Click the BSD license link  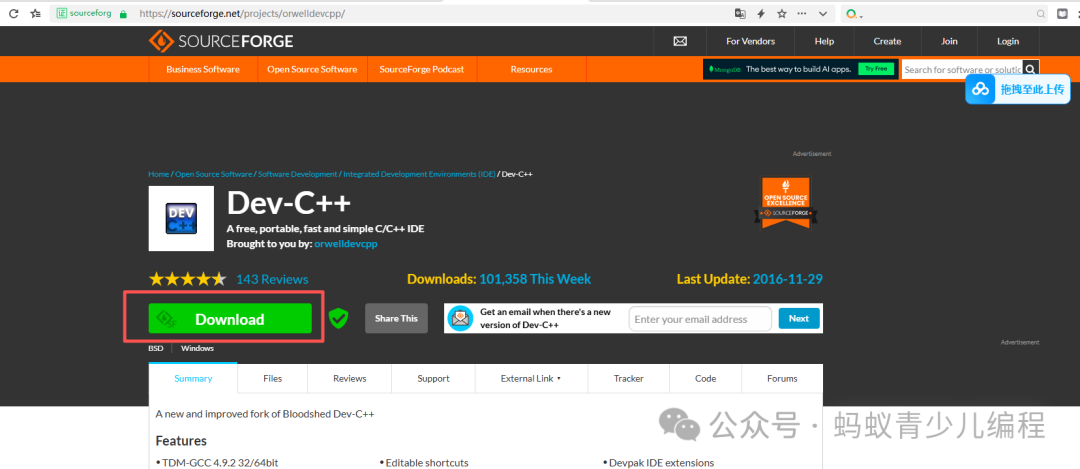(x=156, y=348)
